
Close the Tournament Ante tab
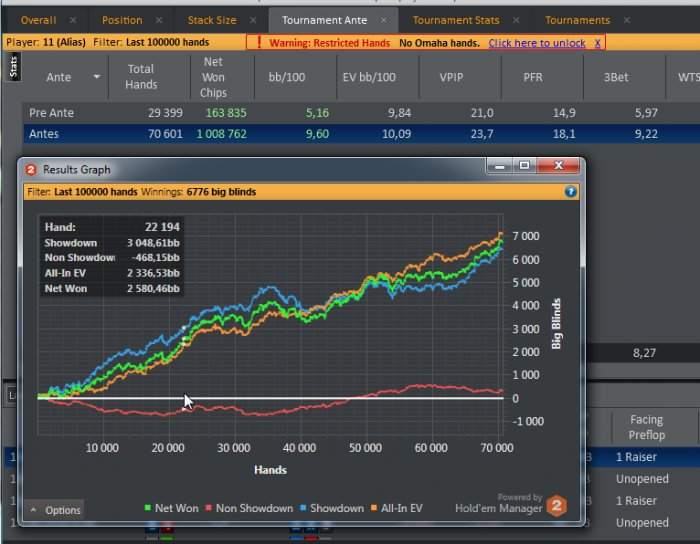[x=383, y=20]
